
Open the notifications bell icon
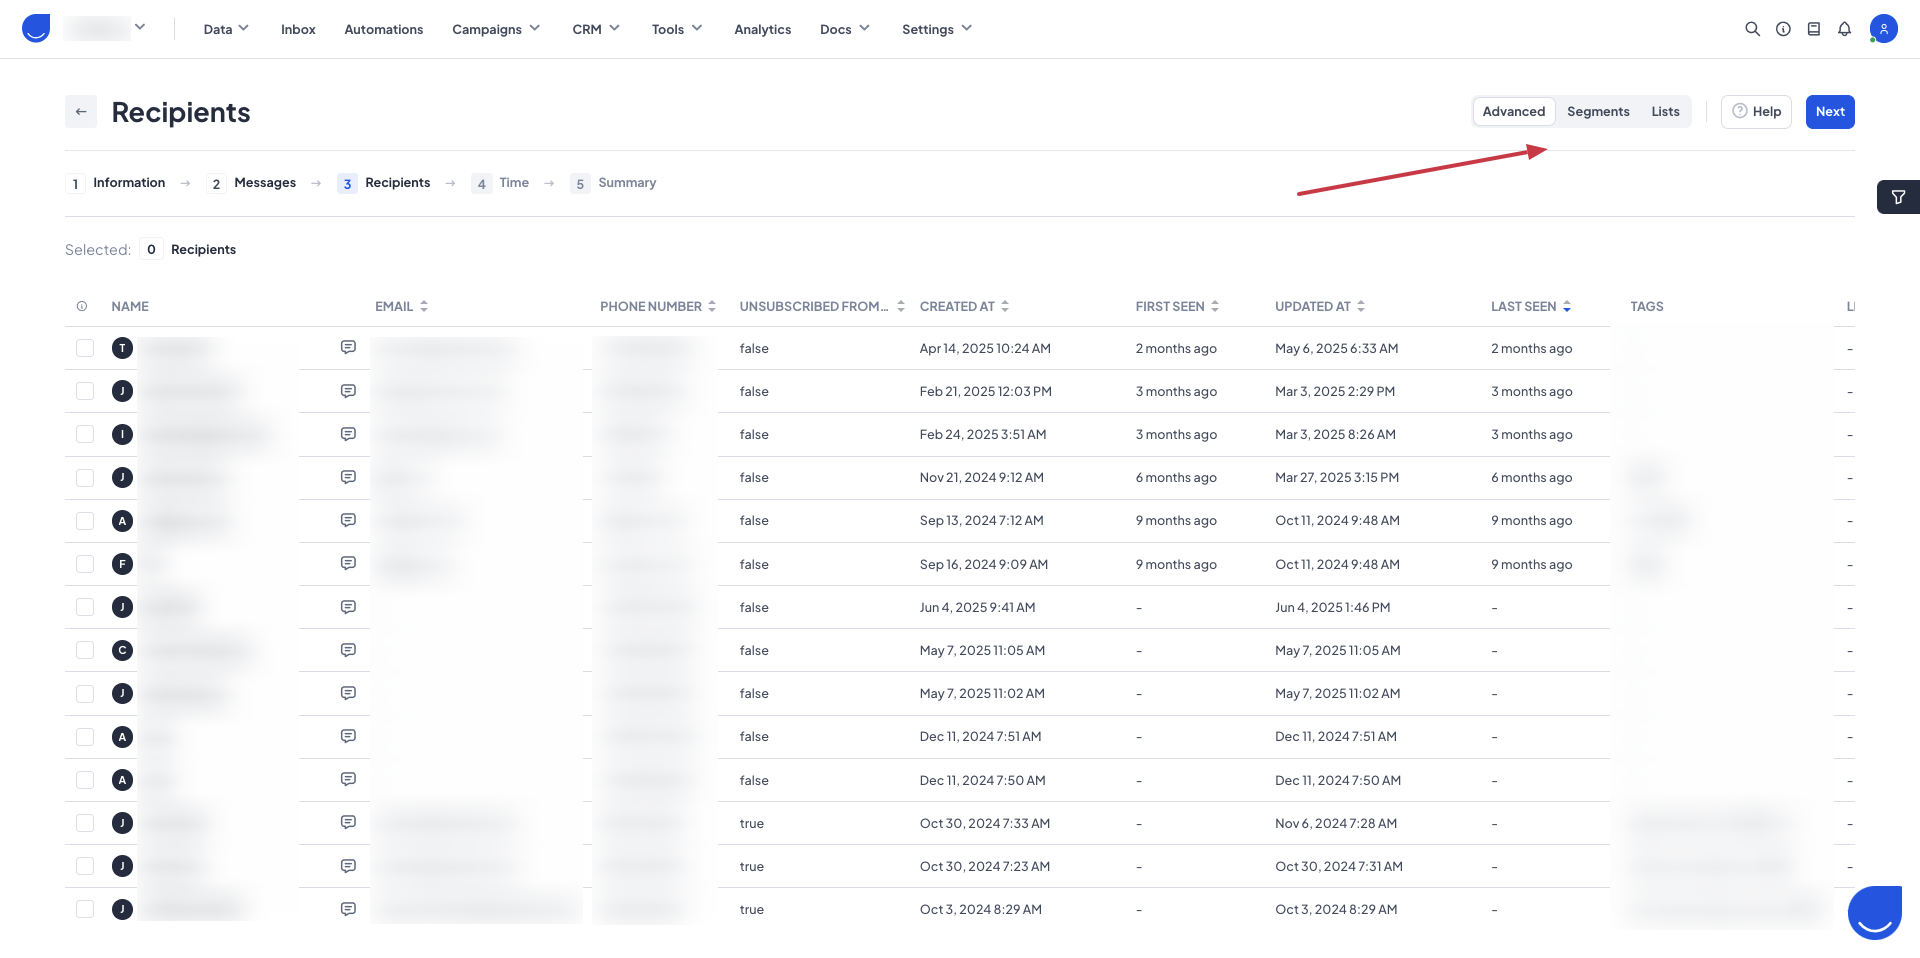1844,29
